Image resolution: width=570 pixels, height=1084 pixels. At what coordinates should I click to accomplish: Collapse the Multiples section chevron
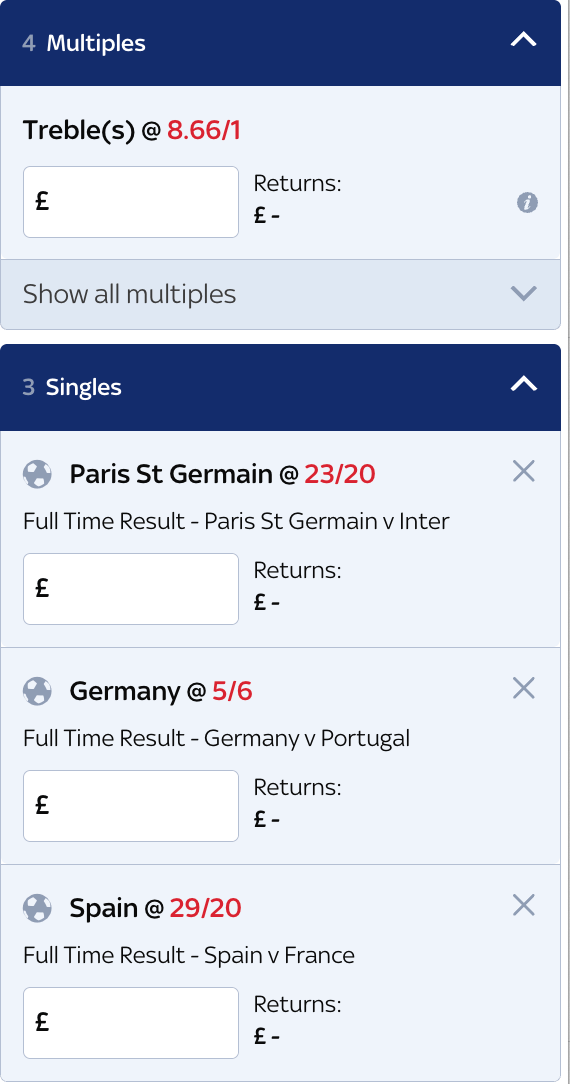click(524, 40)
